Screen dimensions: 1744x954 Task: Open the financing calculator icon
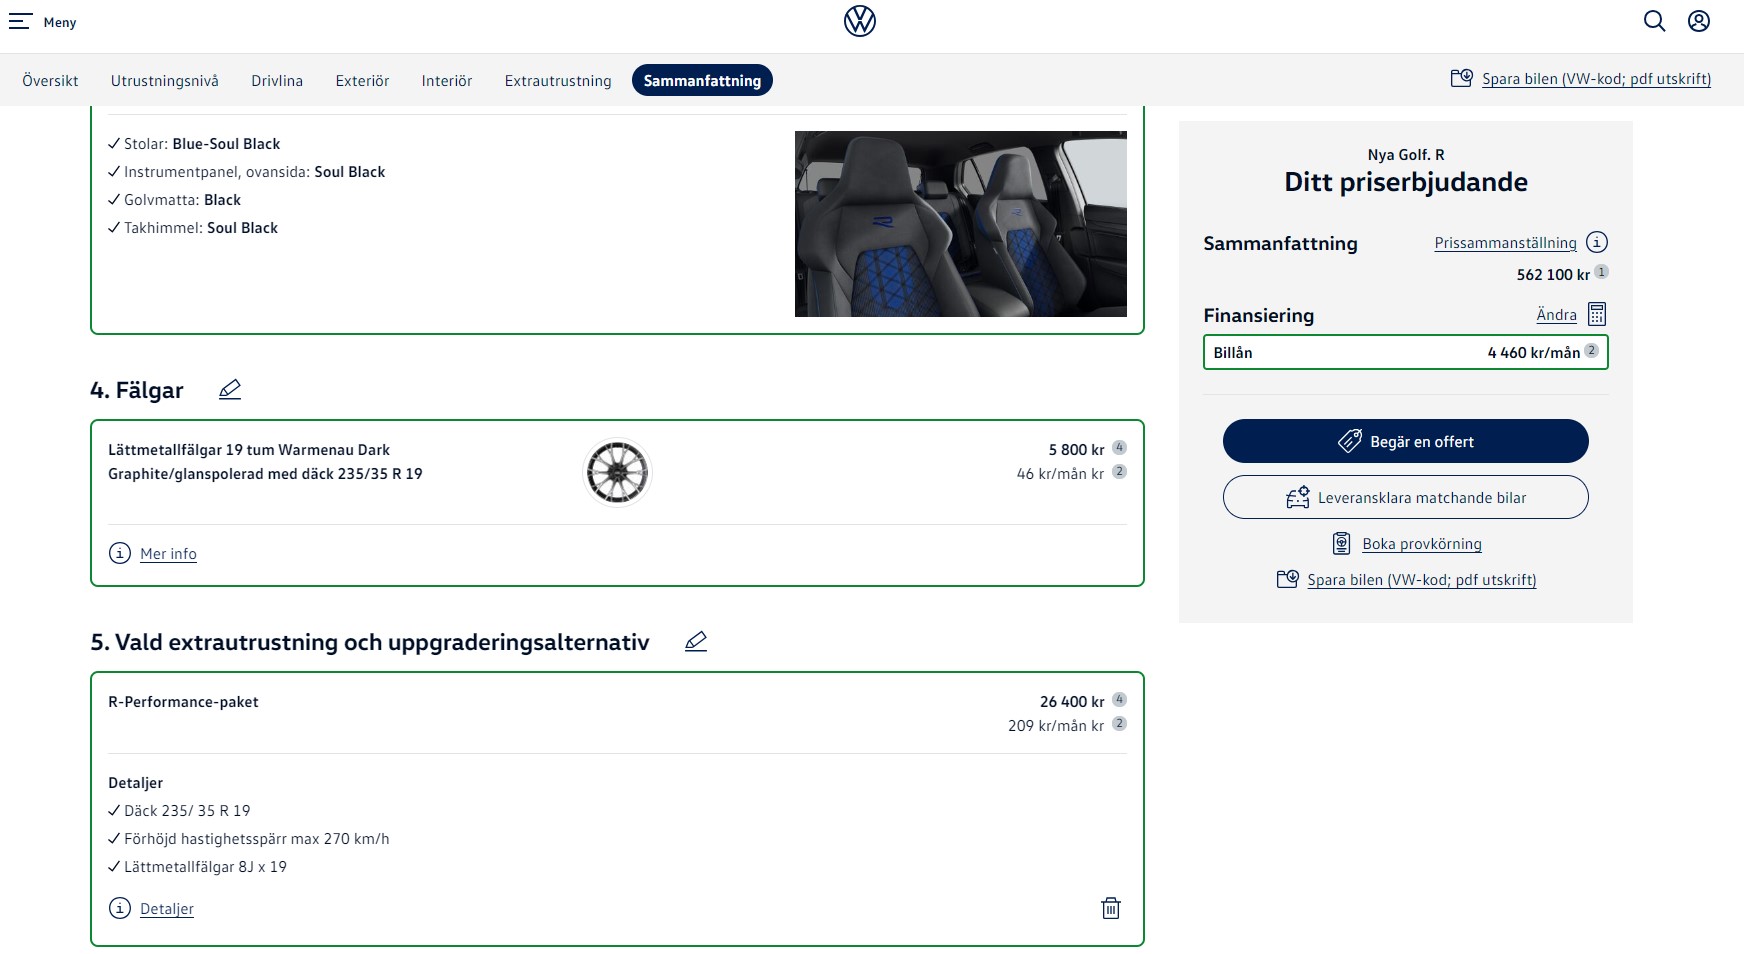(1597, 314)
